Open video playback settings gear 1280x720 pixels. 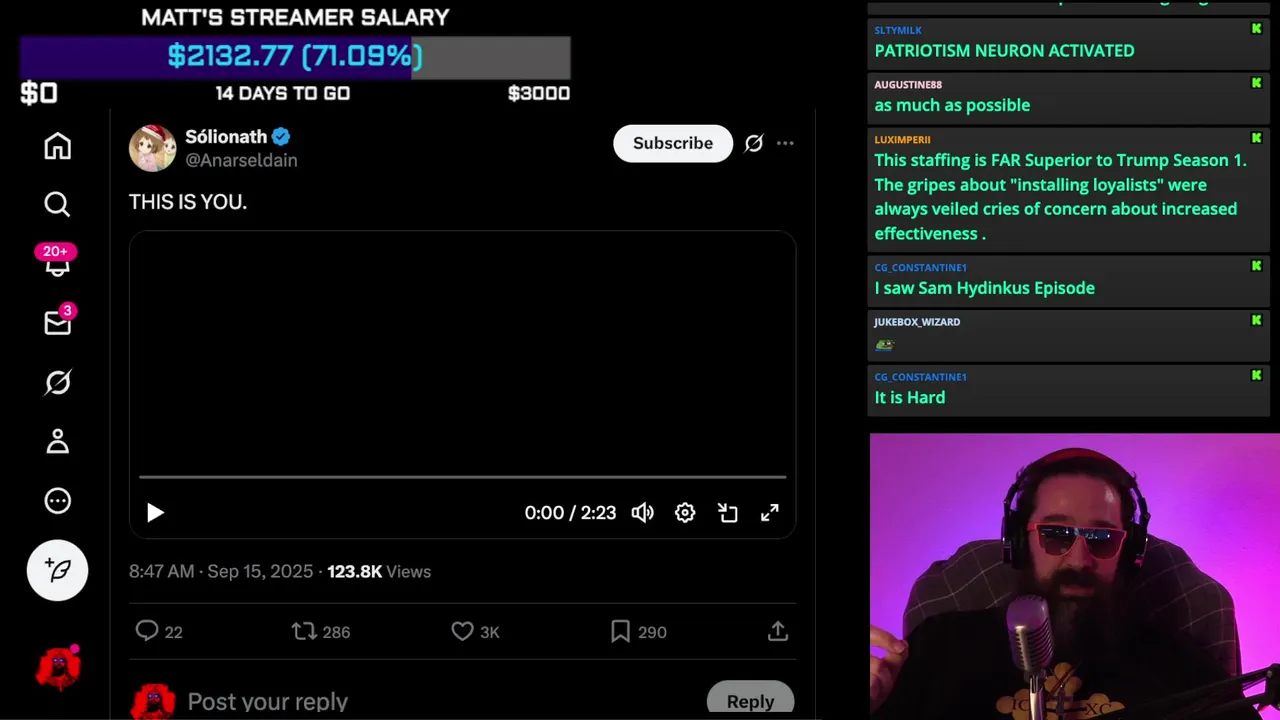pos(685,513)
